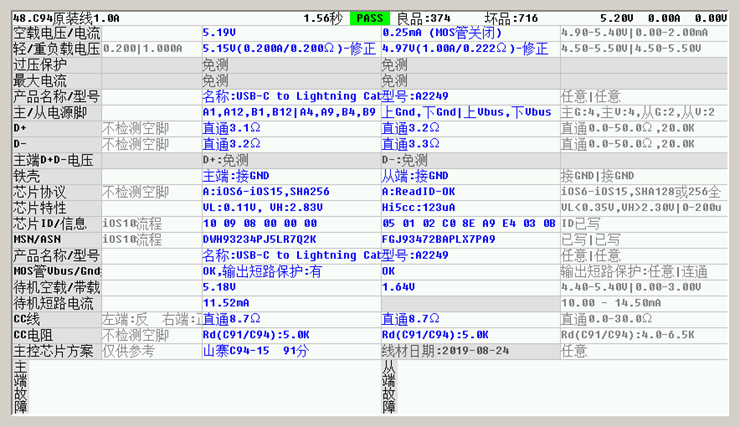Click the A:ReadID-OK chip result
The image size is (740, 427).
[419, 193]
